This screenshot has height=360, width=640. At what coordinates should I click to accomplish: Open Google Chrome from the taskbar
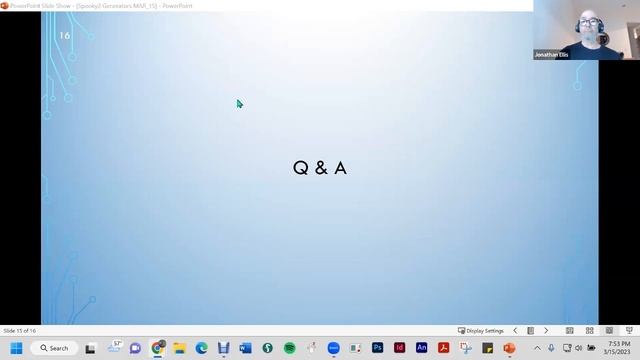[157, 348]
